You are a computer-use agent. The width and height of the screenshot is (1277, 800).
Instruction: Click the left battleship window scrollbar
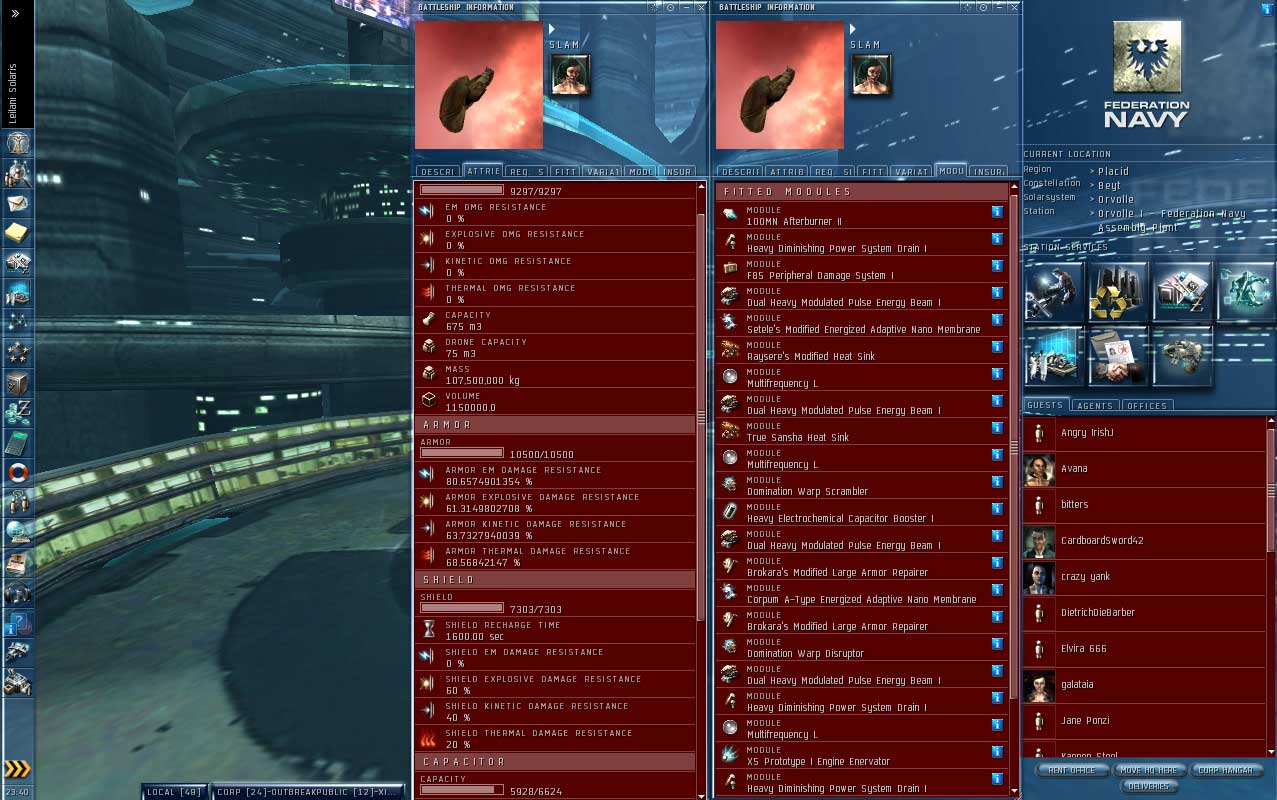point(701,416)
